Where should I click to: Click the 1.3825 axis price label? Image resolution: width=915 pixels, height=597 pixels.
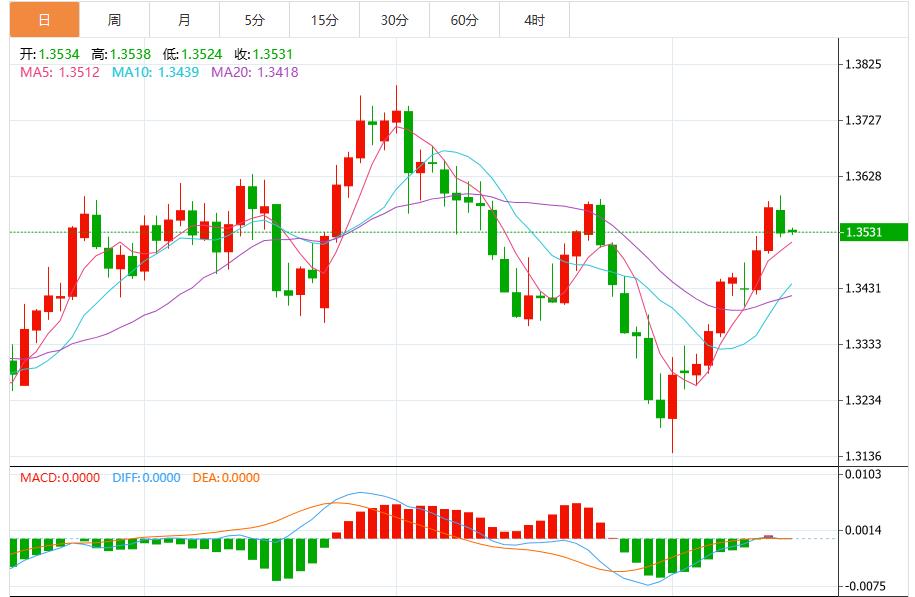(860, 62)
